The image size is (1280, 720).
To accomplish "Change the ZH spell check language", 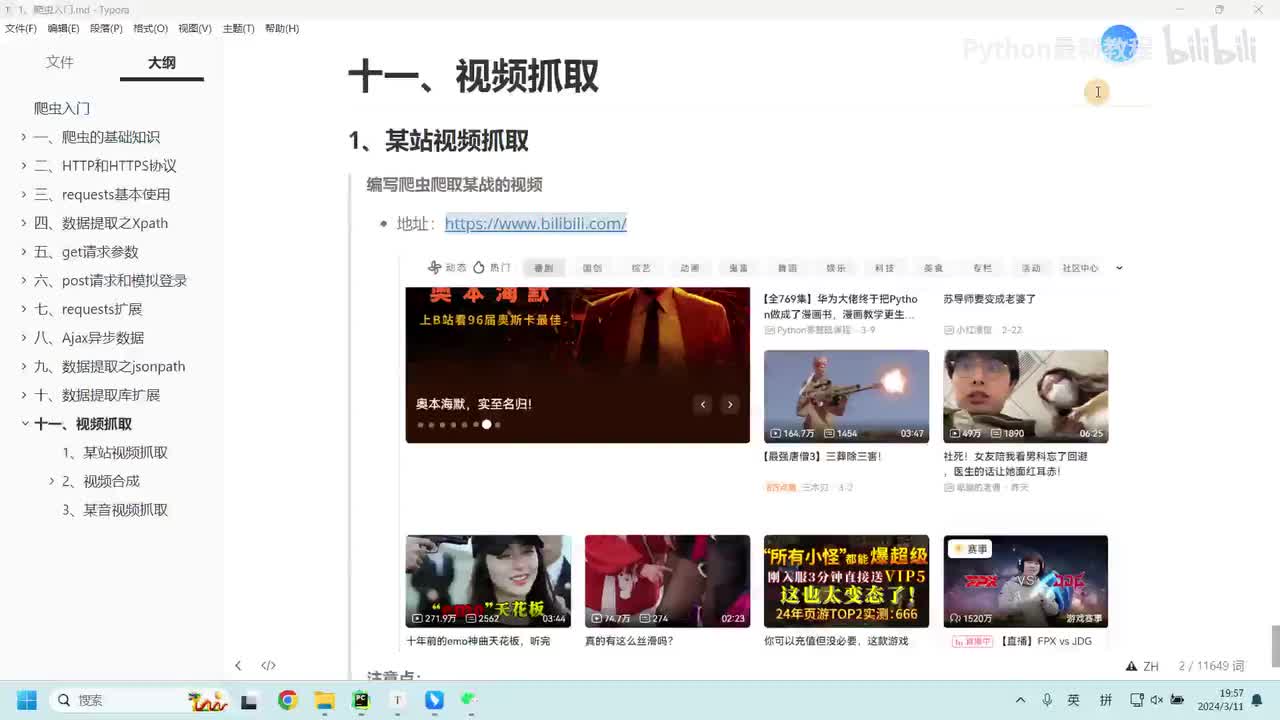I will pyautogui.click(x=1151, y=666).
